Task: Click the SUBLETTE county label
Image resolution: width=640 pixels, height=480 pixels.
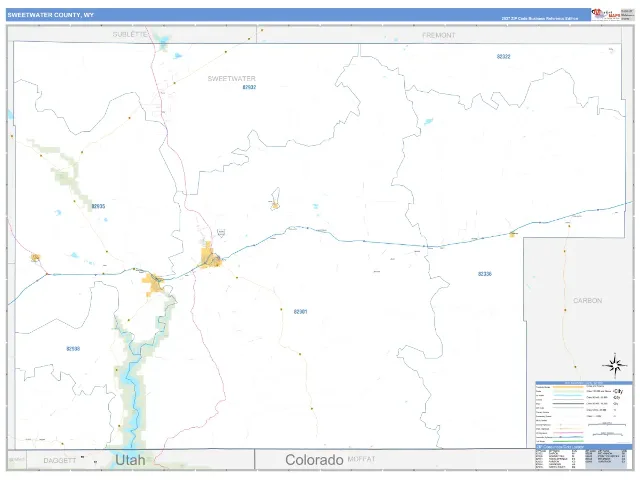Action: 130,34
